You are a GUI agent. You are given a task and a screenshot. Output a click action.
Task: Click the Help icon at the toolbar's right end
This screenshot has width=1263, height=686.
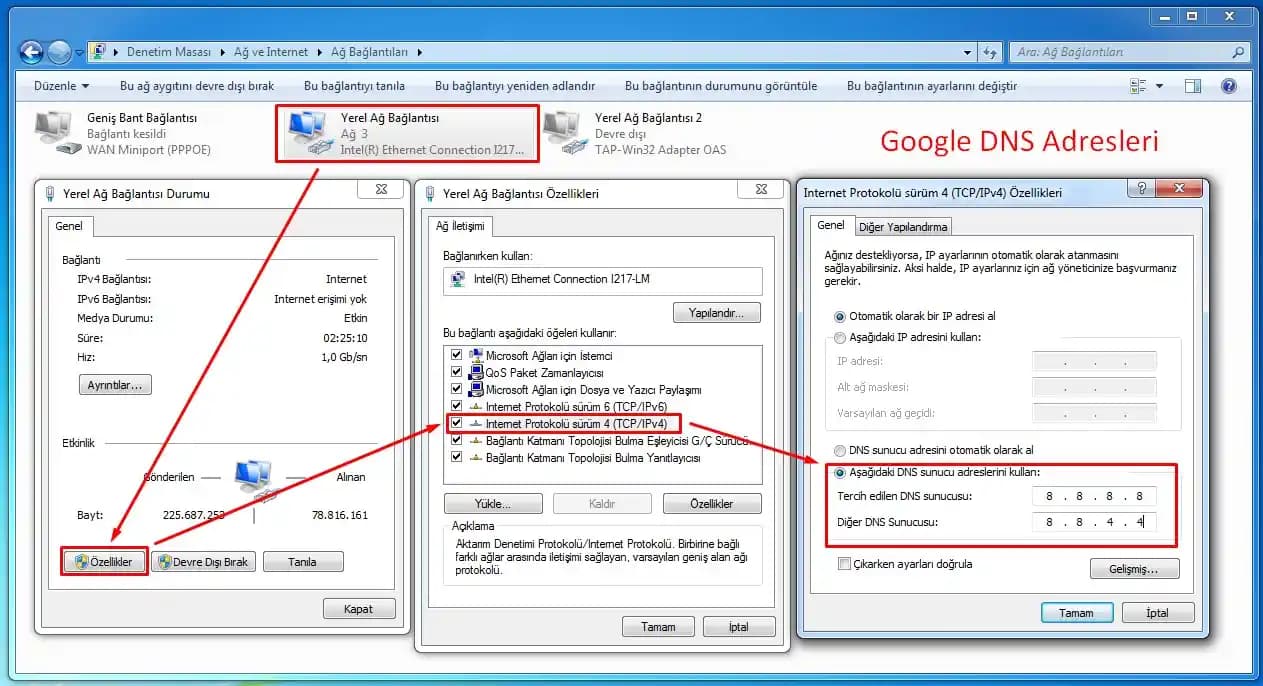[1229, 86]
